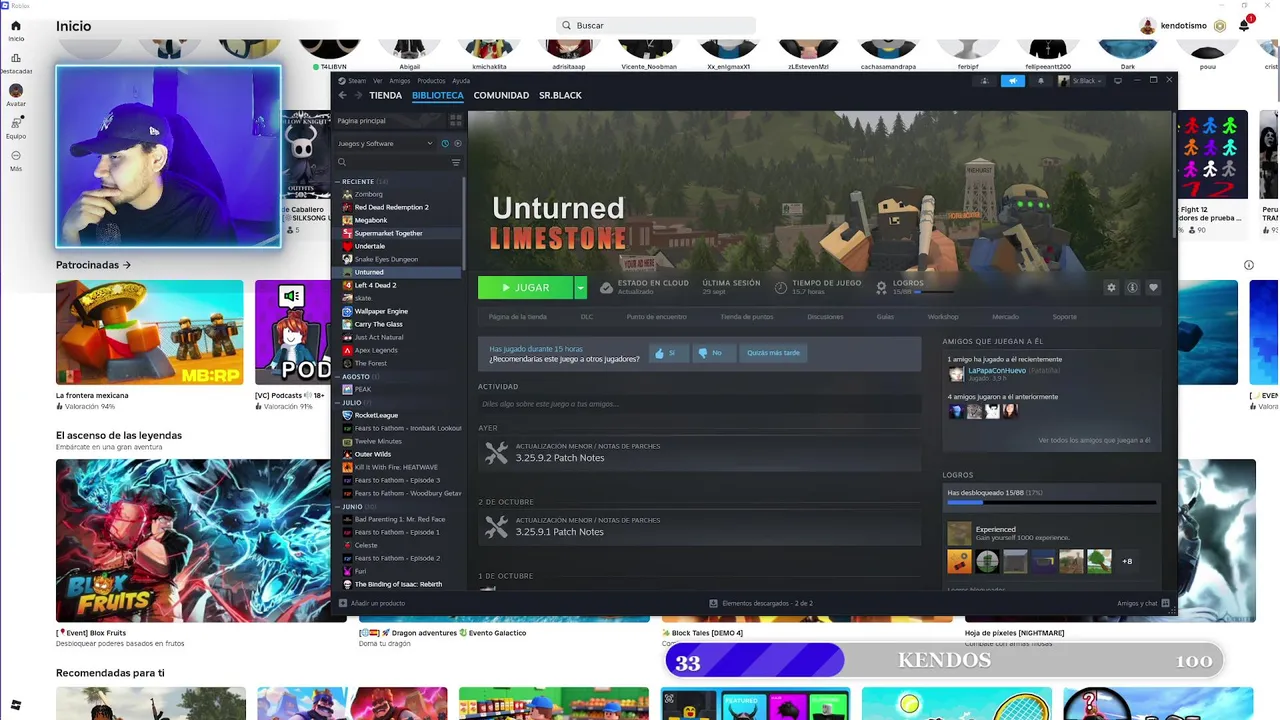This screenshot has width=1280, height=720.
Task: Open Sr.Black account dropdown
Action: click(x=1081, y=81)
